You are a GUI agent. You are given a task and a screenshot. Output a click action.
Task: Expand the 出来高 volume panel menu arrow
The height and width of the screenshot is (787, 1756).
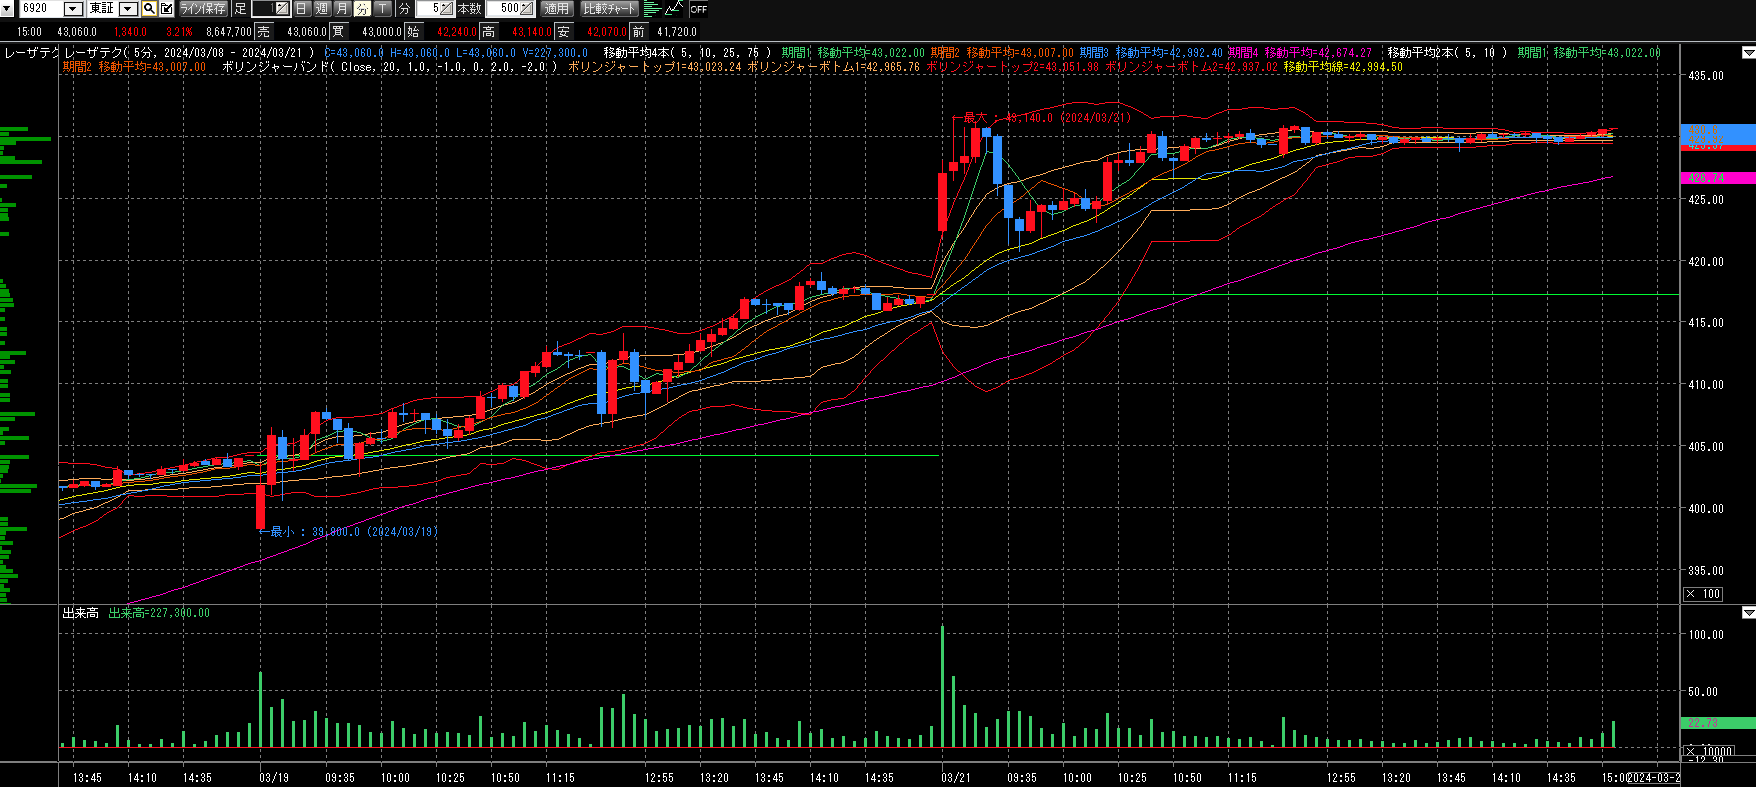click(x=1748, y=612)
